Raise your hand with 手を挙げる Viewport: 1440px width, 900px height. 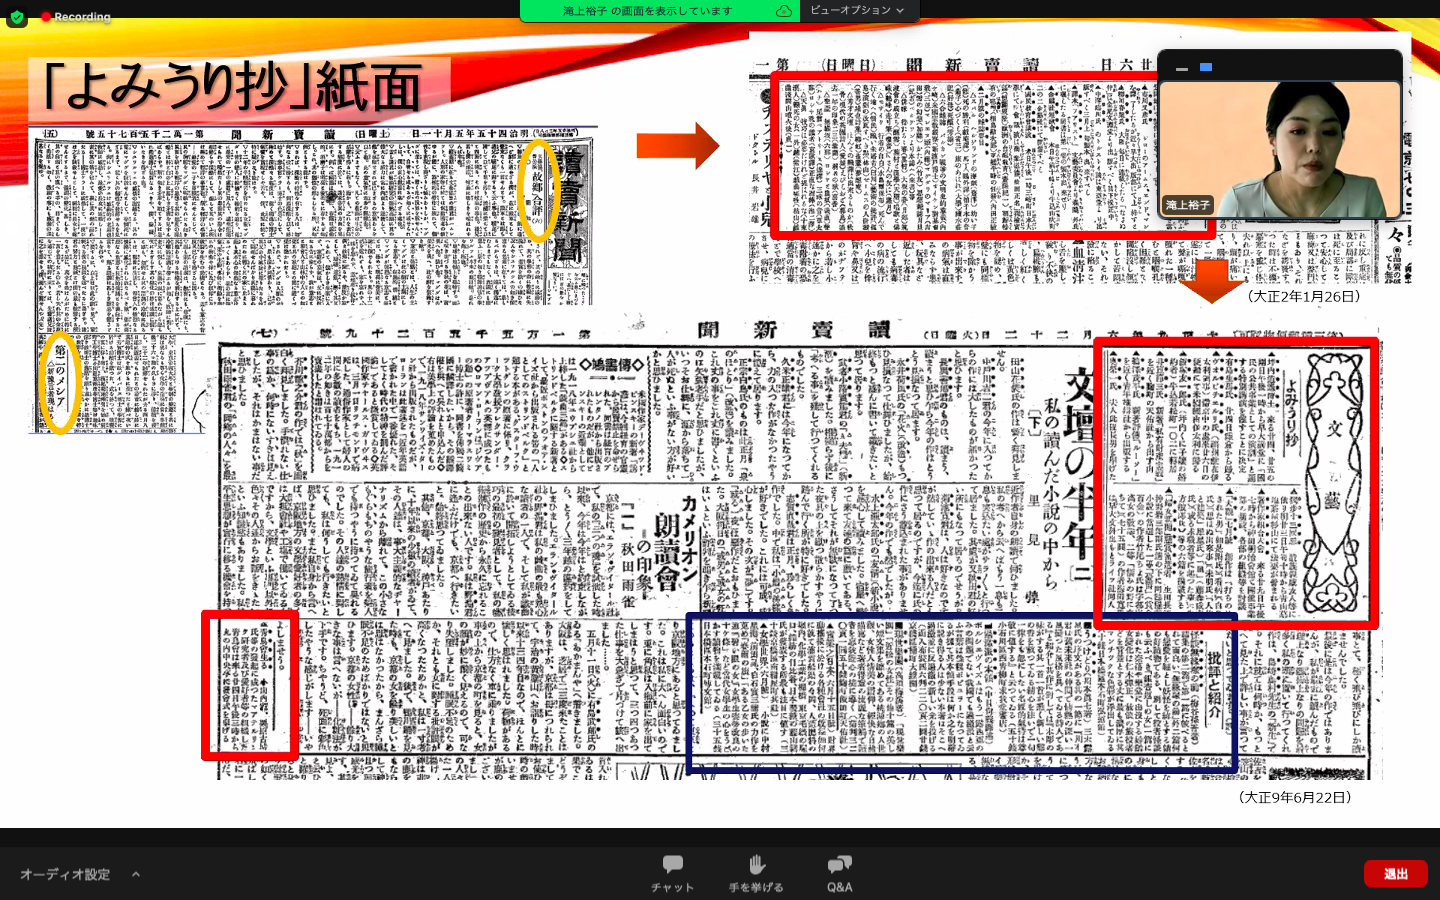(756, 873)
